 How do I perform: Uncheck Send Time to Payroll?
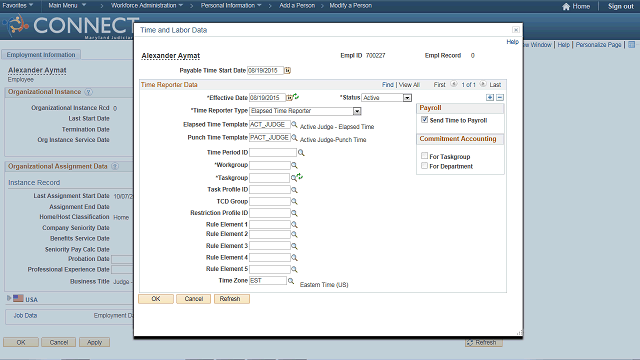click(424, 120)
